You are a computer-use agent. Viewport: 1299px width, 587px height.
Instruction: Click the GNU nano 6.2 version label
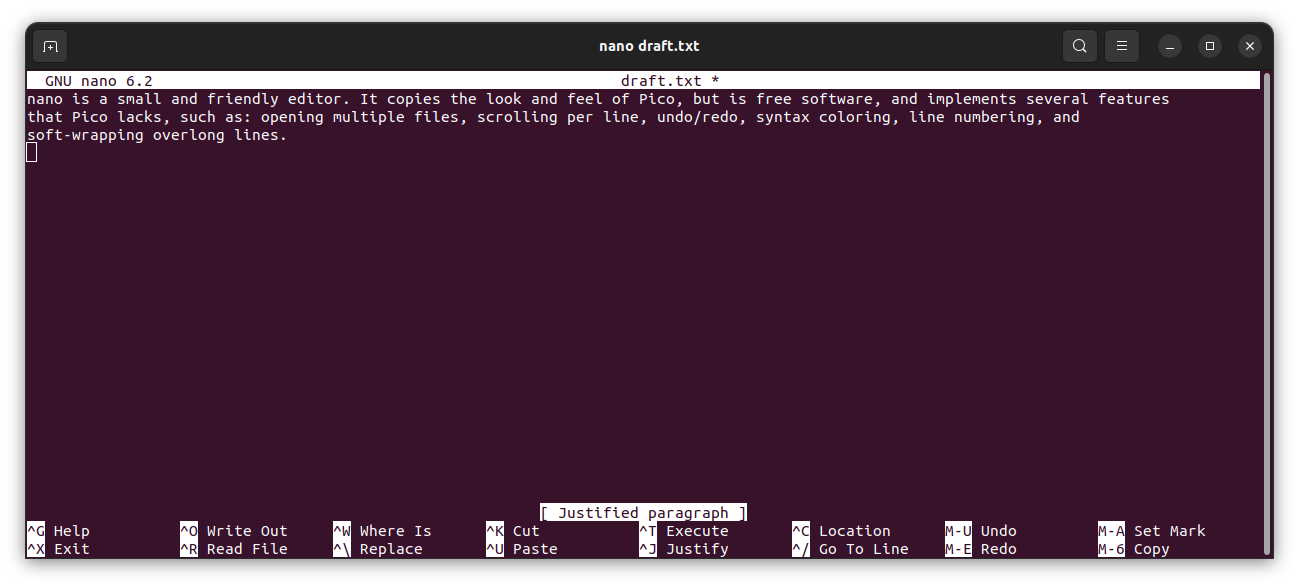(98, 81)
